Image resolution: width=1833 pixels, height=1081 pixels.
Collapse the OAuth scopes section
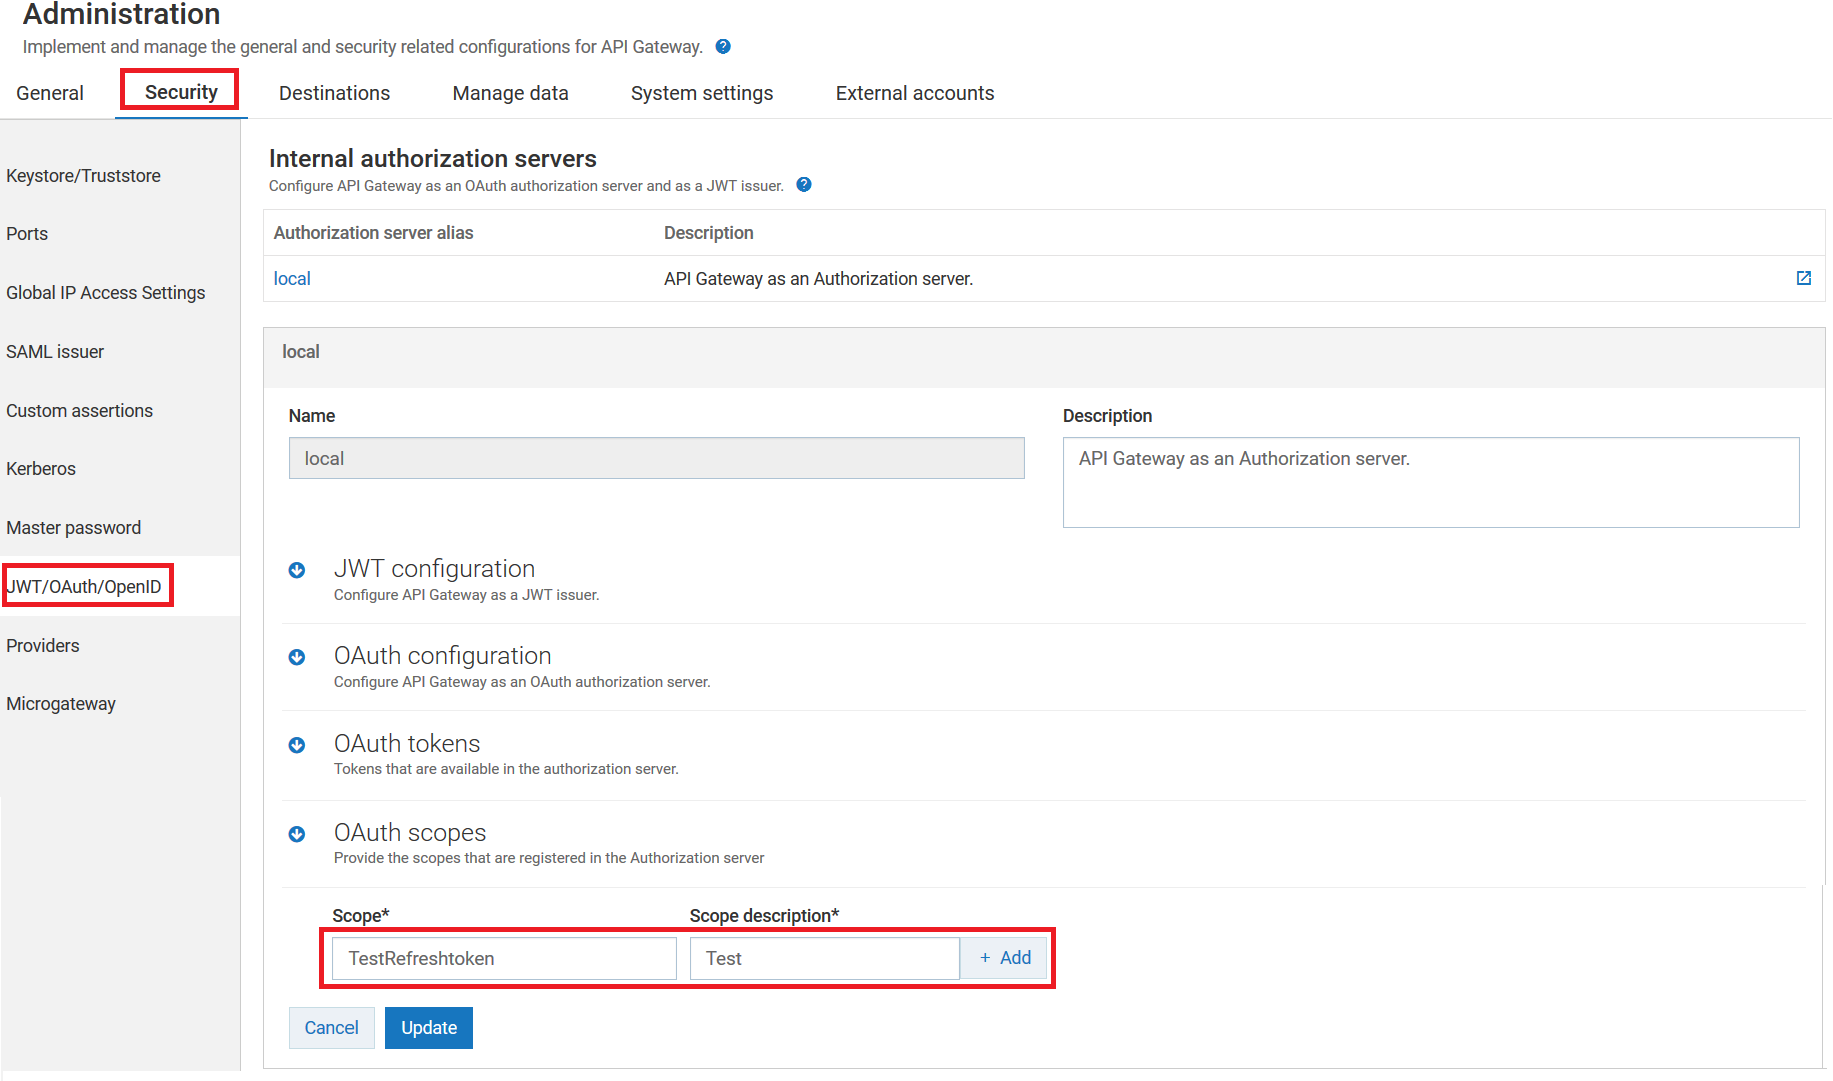[x=297, y=834]
